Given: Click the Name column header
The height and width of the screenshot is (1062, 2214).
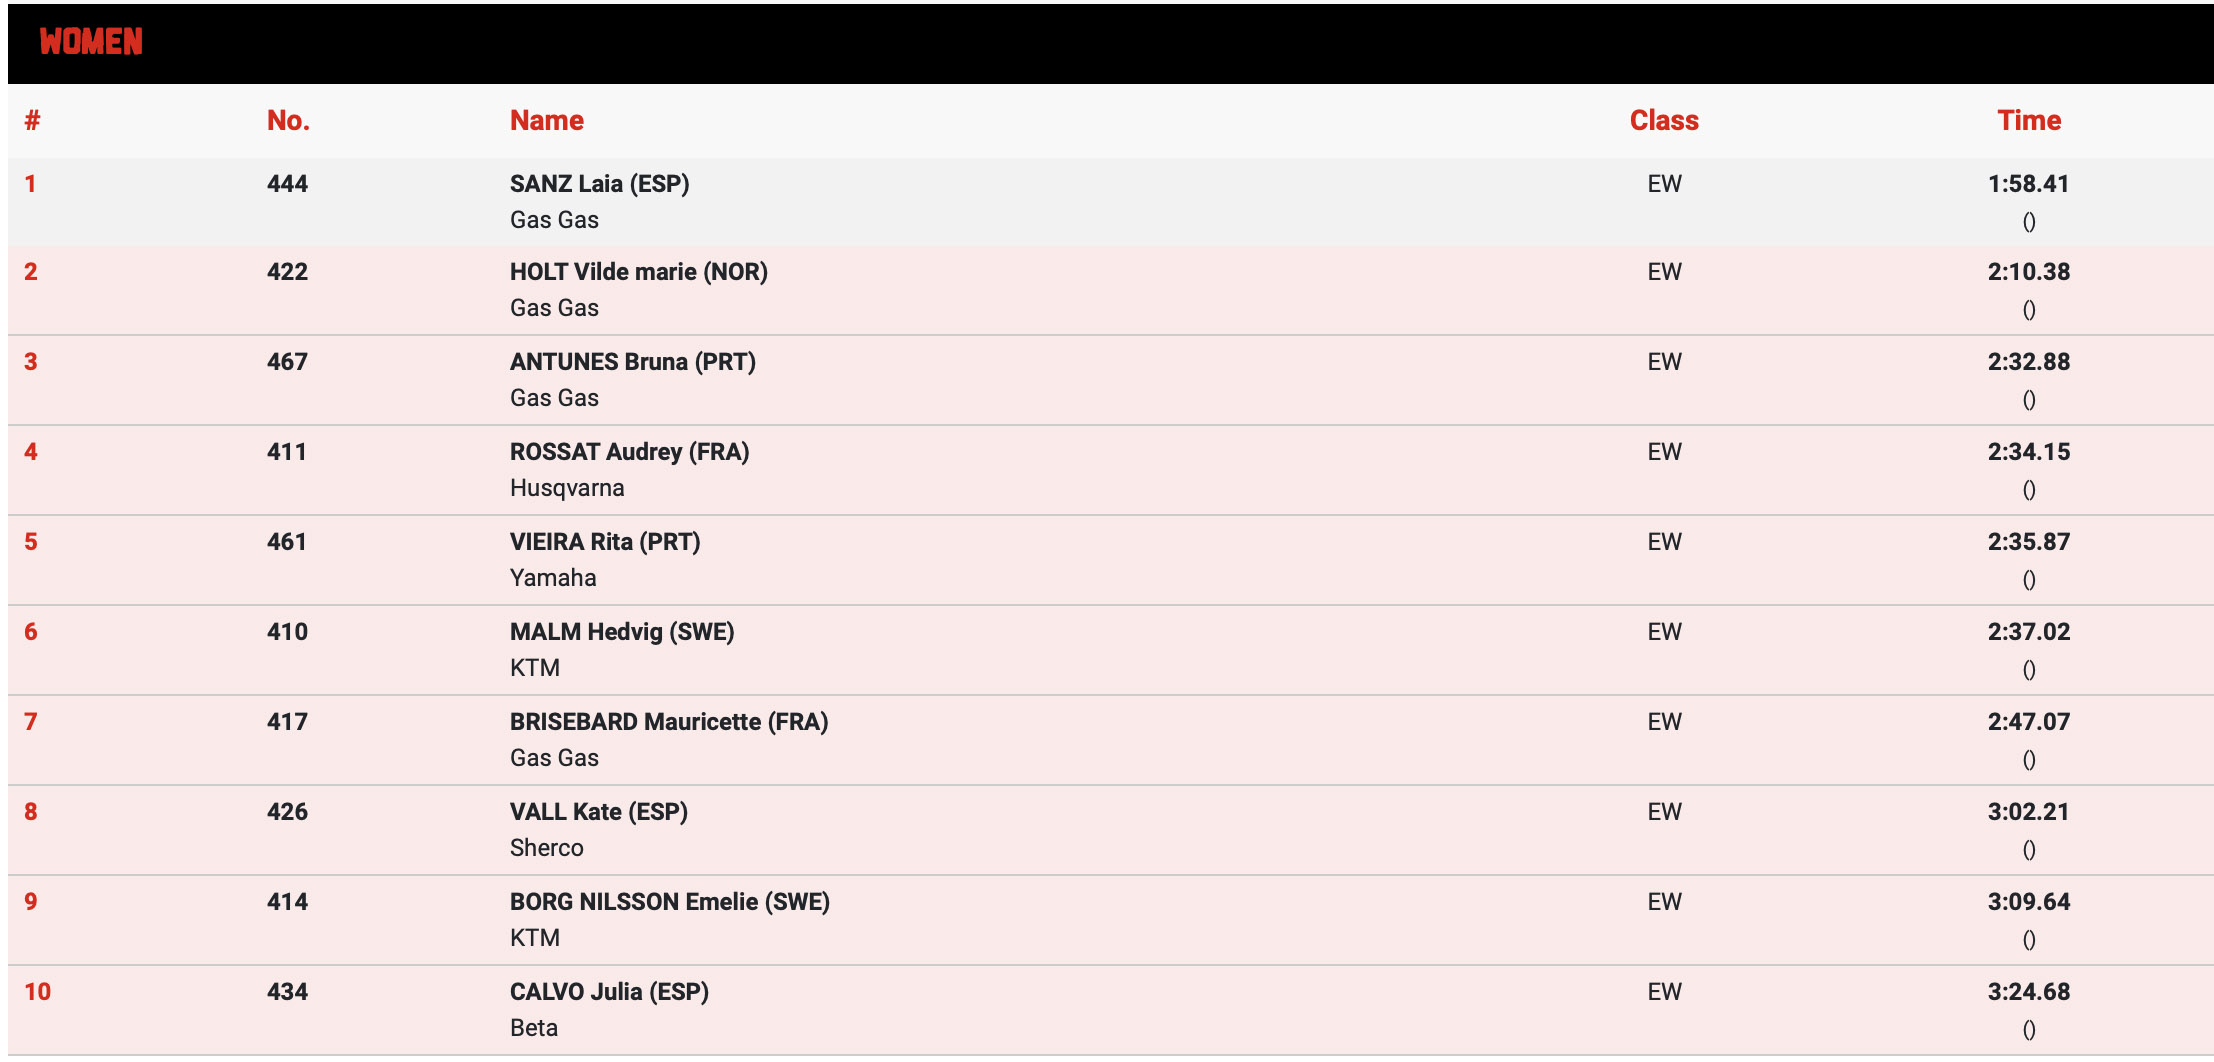Looking at the screenshot, I should 546,121.
